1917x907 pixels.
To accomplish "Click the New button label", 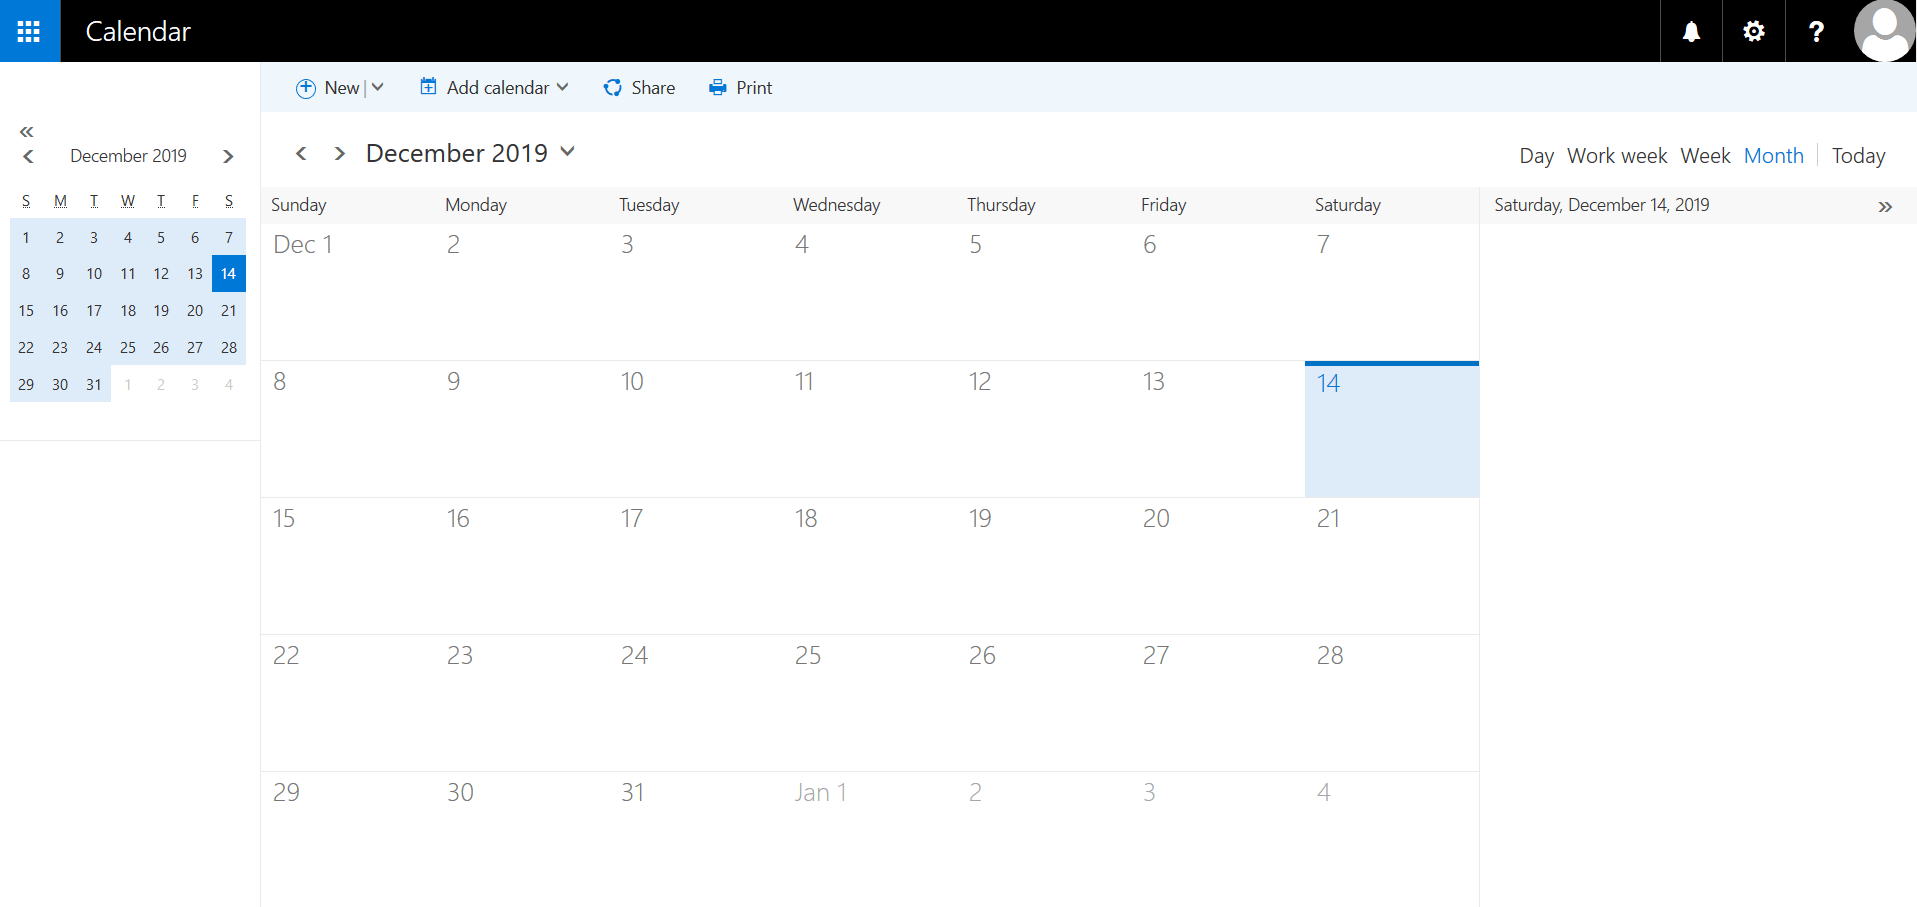I will pyautogui.click(x=342, y=88).
